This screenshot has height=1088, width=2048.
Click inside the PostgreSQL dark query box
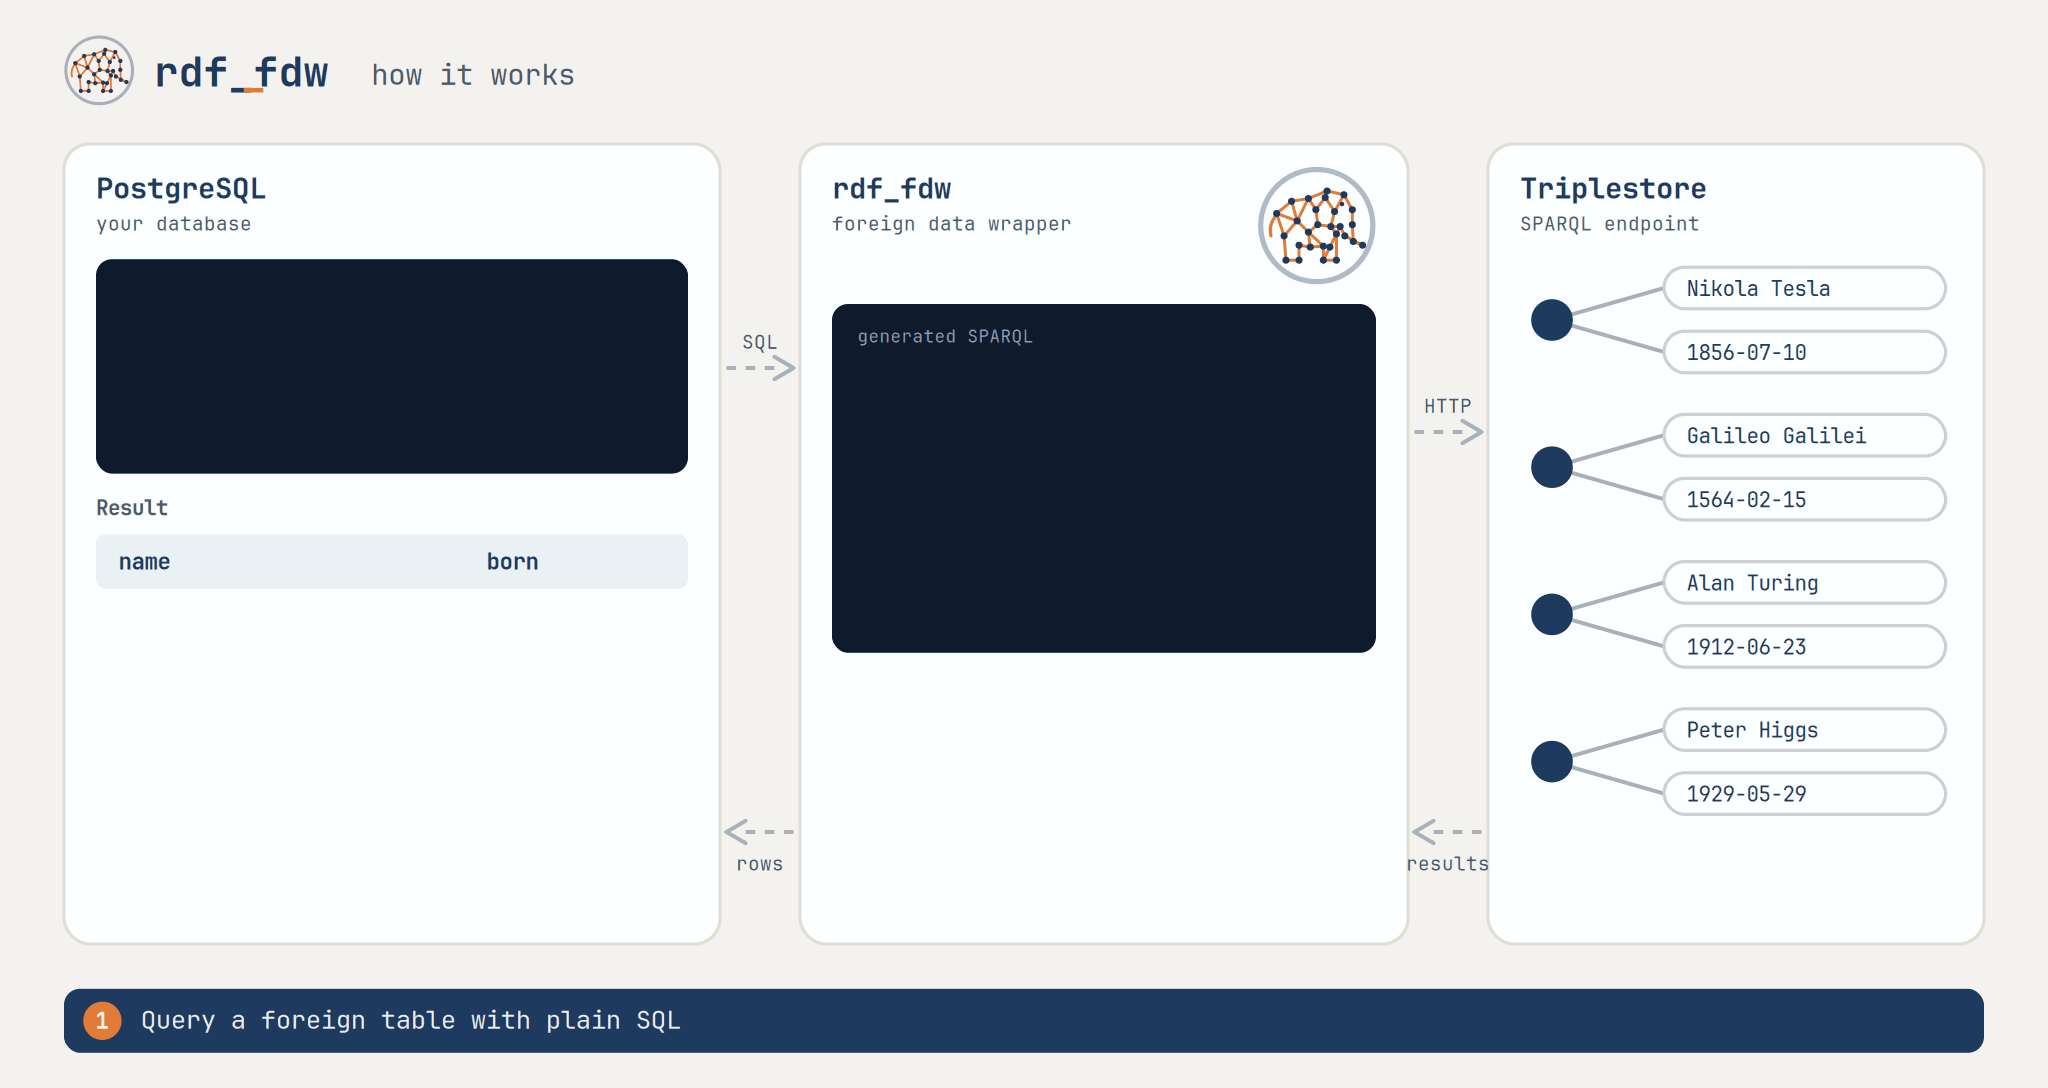pyautogui.click(x=392, y=366)
